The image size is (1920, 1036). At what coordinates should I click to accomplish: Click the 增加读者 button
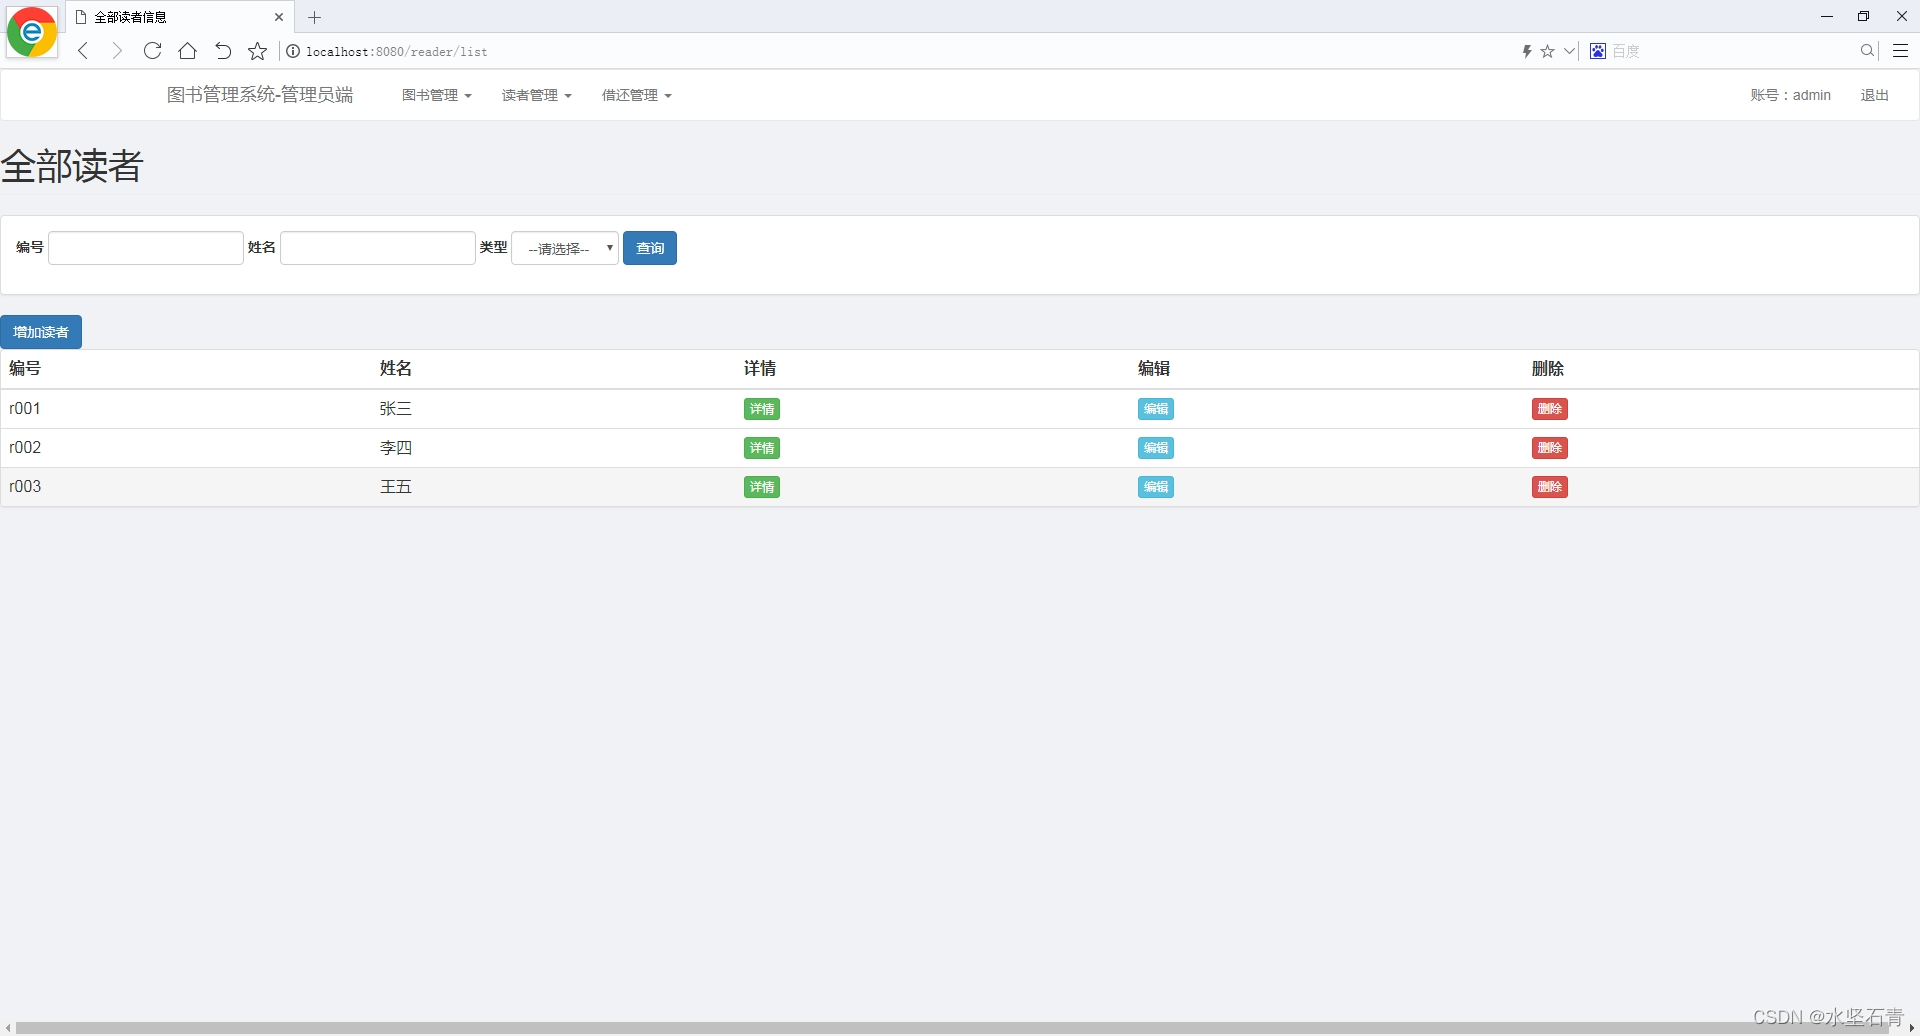tap(41, 332)
